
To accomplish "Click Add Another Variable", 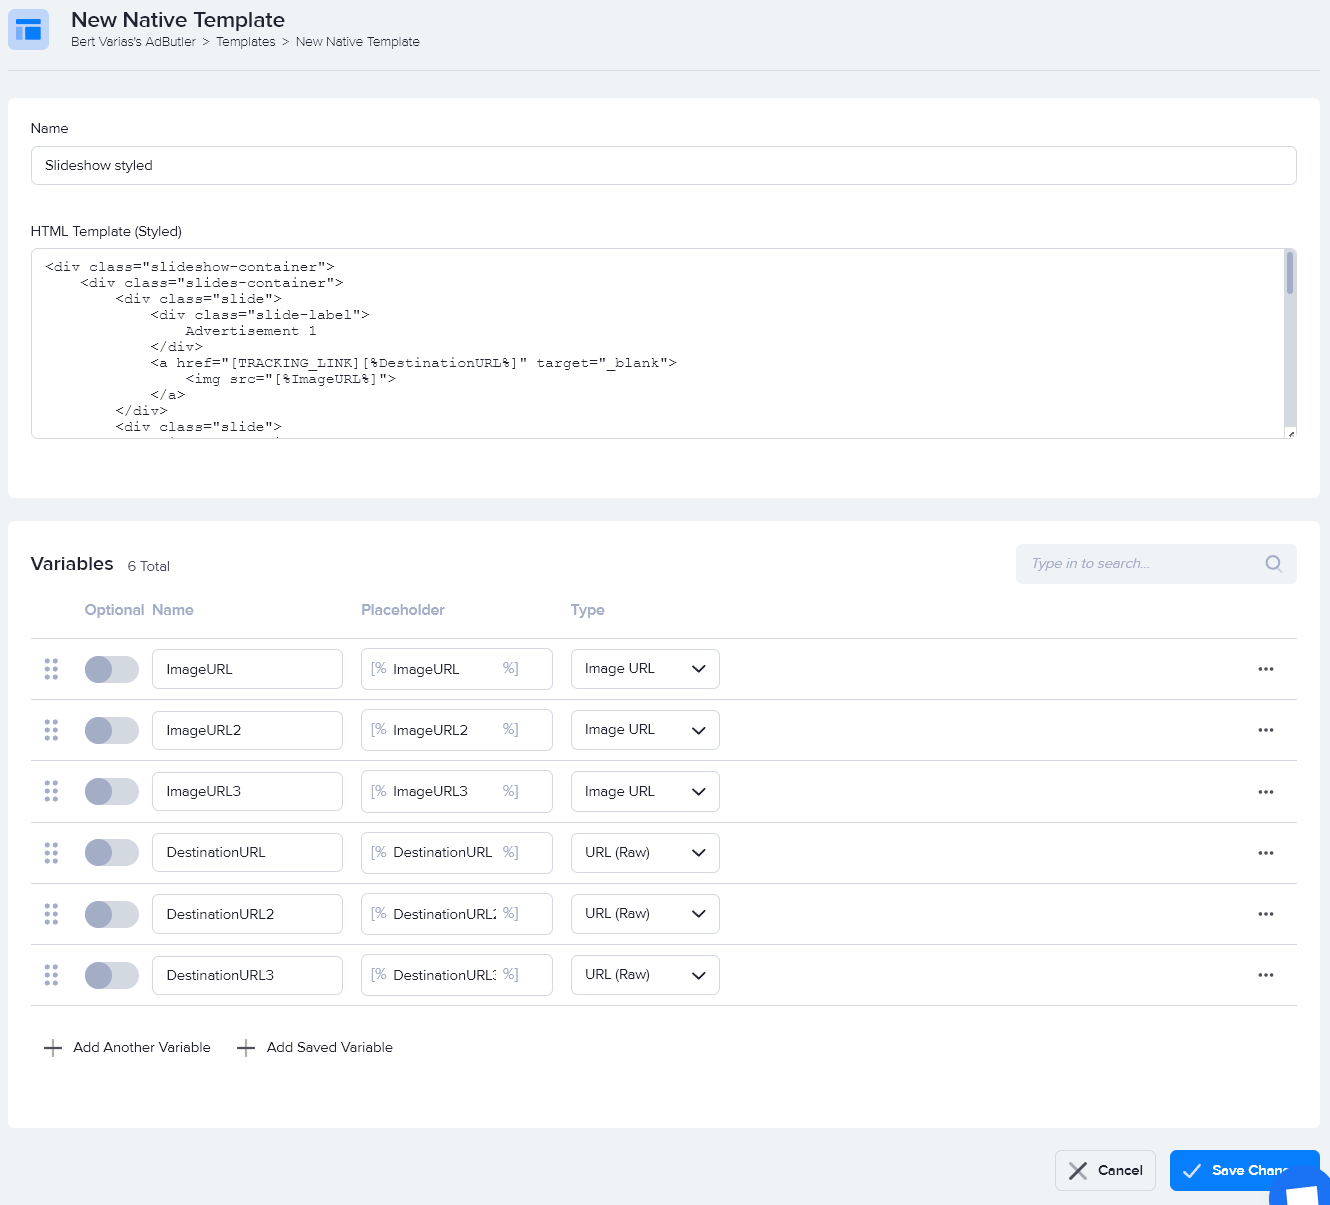I will [x=127, y=1048].
